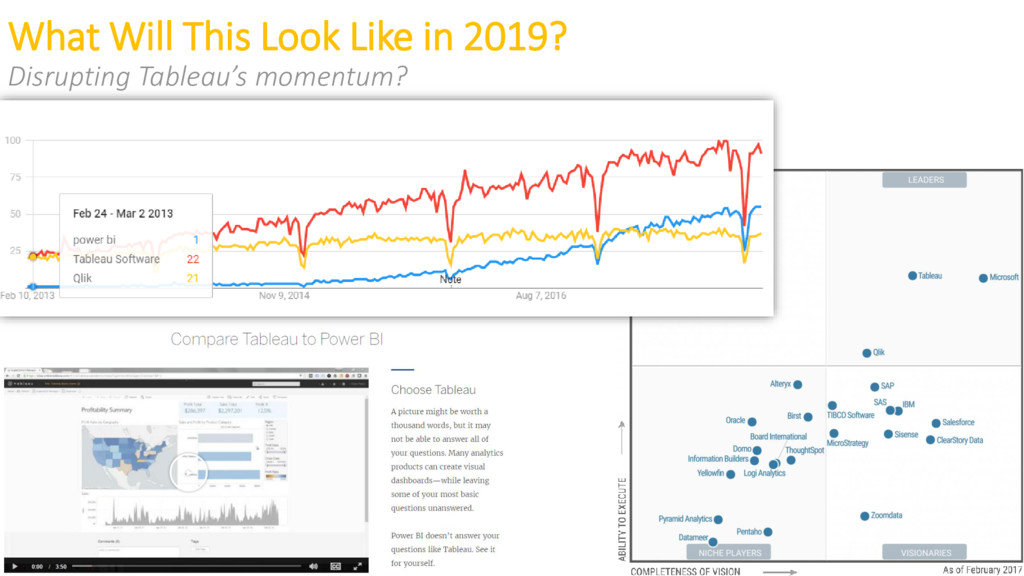Click the Zoomdata dot in the quadrant
Image resolution: width=1024 pixels, height=576 pixels.
tap(864, 517)
